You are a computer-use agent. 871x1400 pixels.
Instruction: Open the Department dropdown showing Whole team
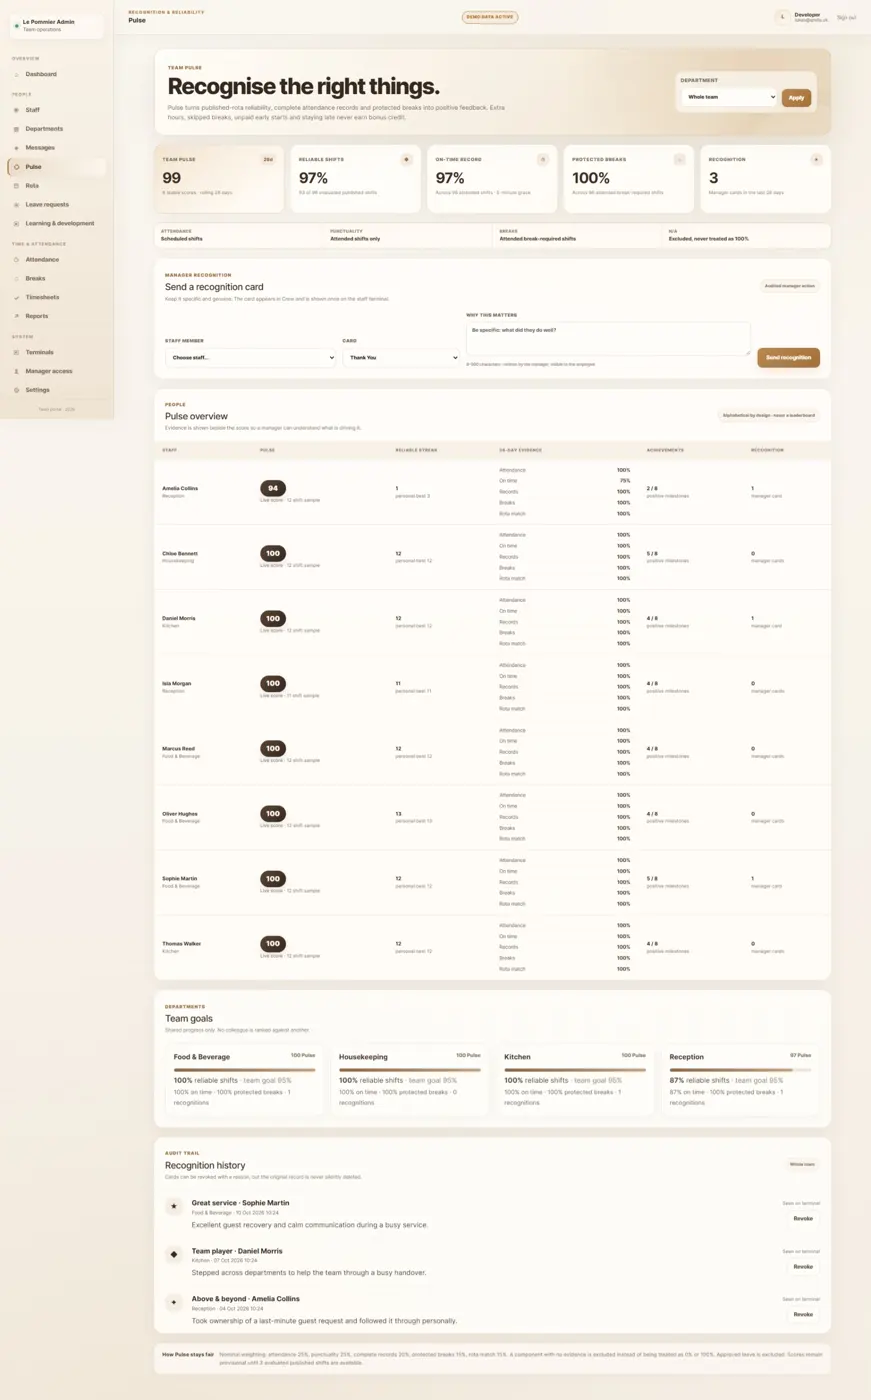coord(729,97)
